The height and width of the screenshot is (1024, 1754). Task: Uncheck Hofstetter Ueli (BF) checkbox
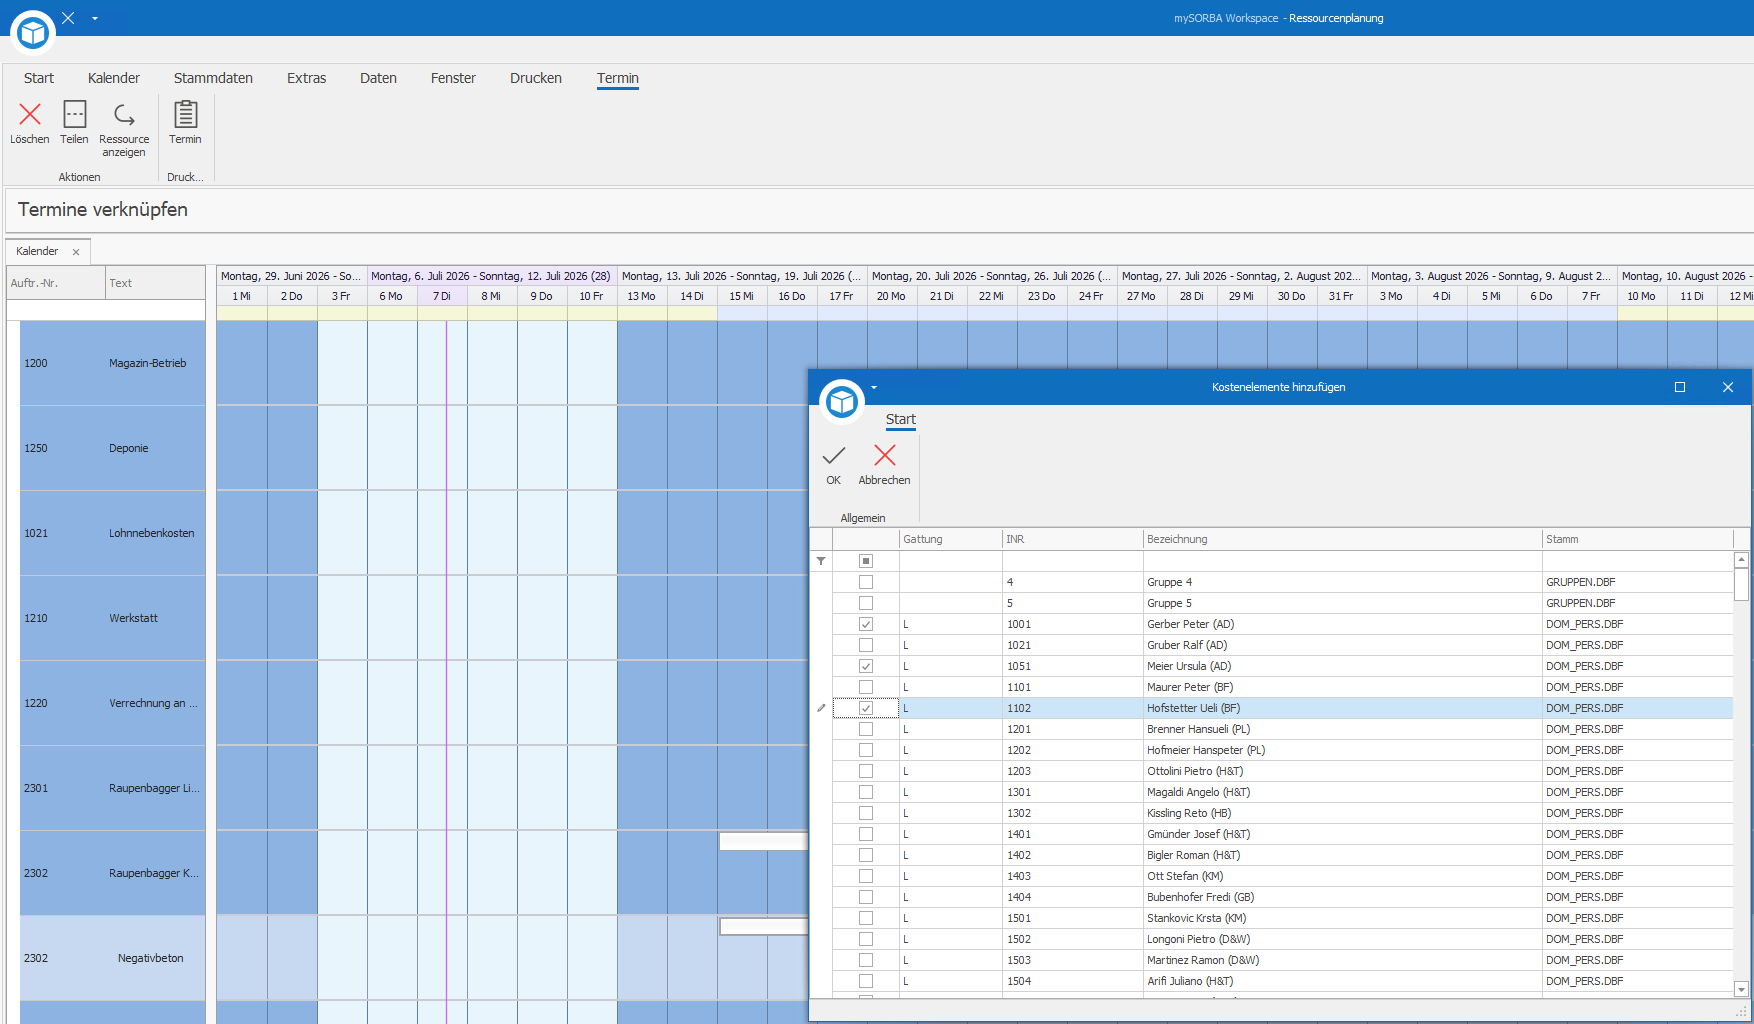(866, 708)
